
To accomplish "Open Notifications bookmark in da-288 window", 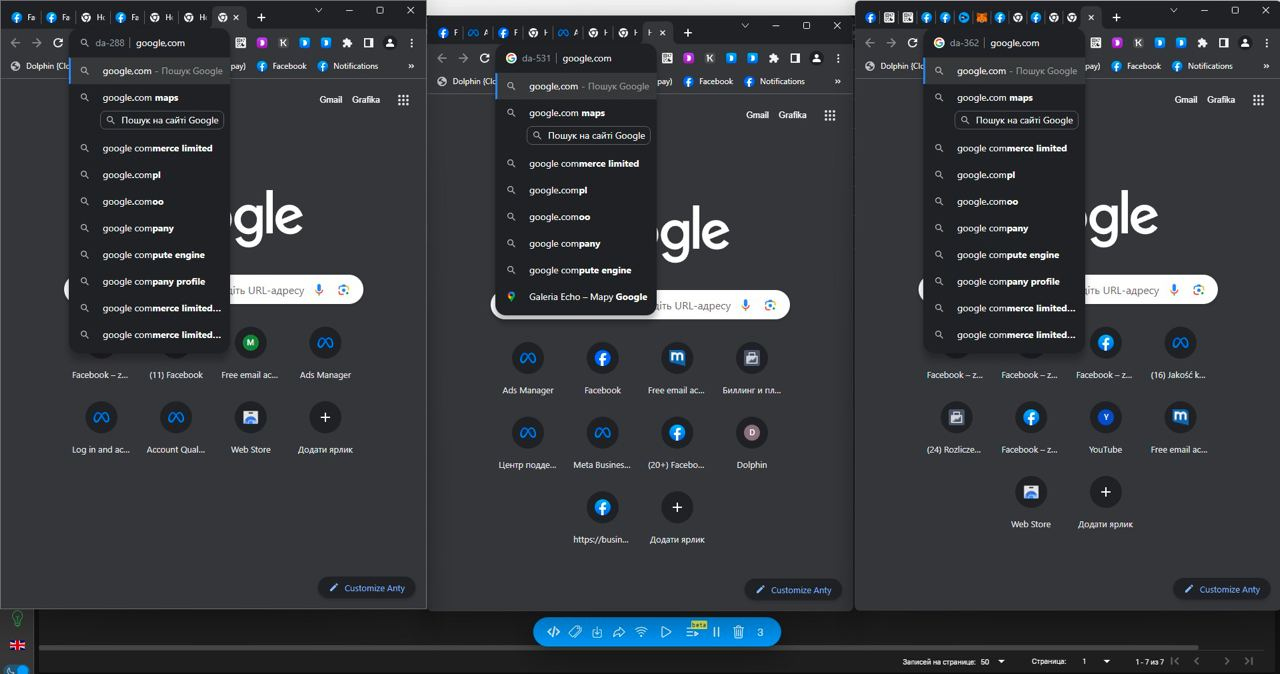I will pos(348,66).
